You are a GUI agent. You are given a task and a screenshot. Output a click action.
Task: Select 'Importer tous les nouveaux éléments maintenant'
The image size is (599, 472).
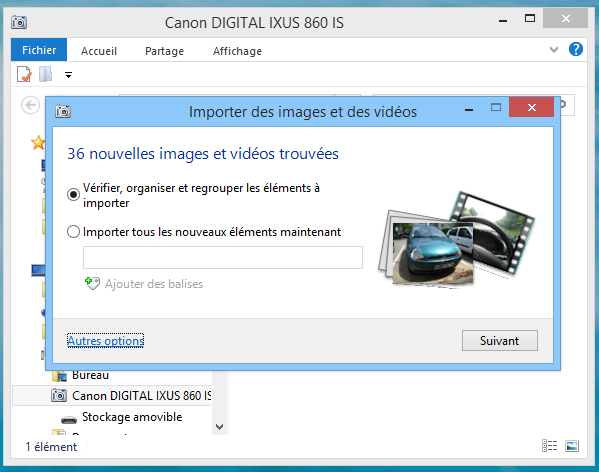[73, 231]
